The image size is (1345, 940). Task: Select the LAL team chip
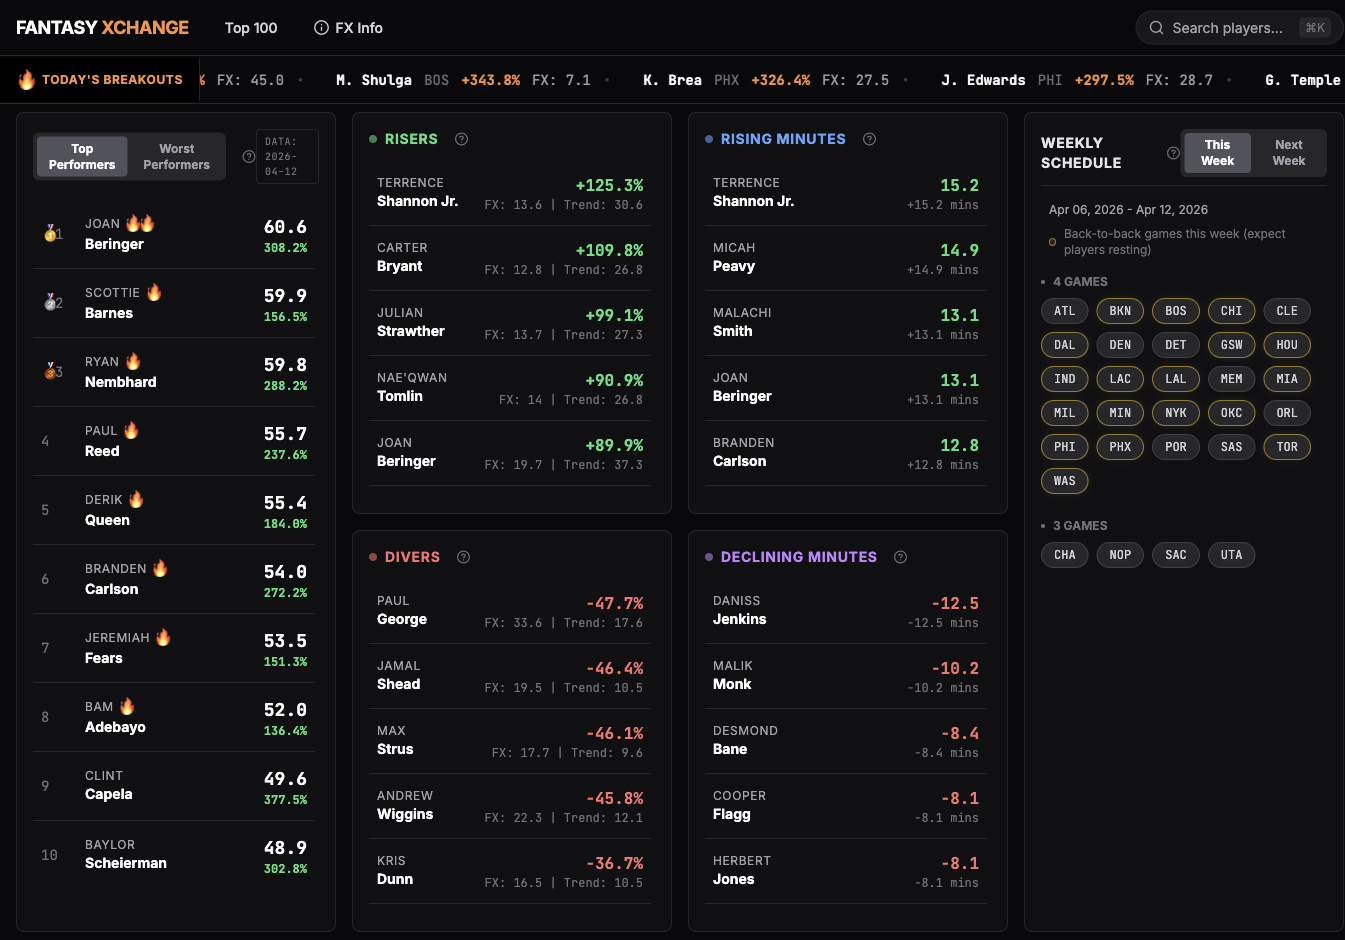pyautogui.click(x=1176, y=379)
